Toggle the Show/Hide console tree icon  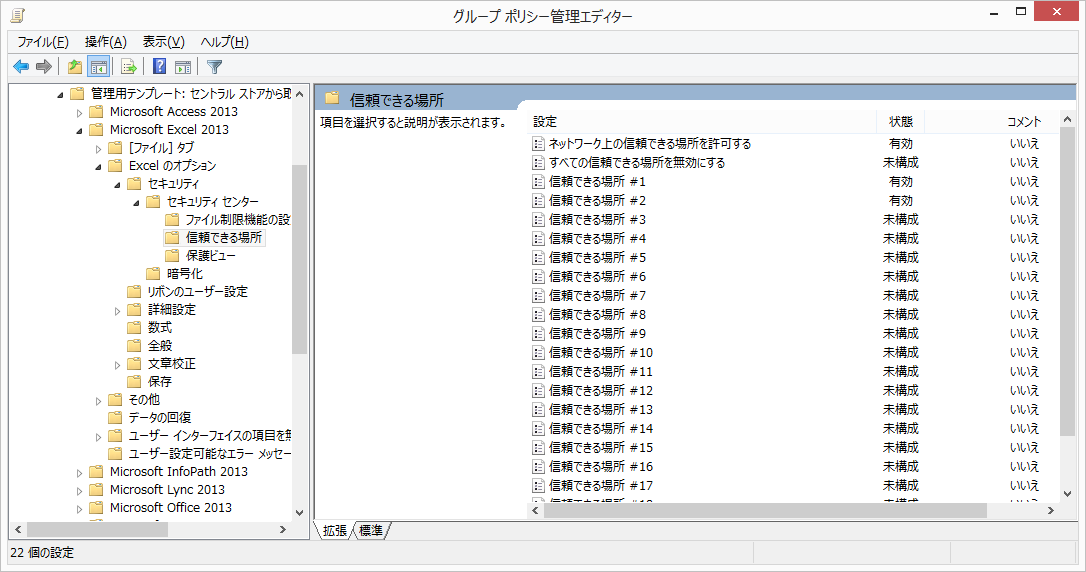click(x=98, y=66)
